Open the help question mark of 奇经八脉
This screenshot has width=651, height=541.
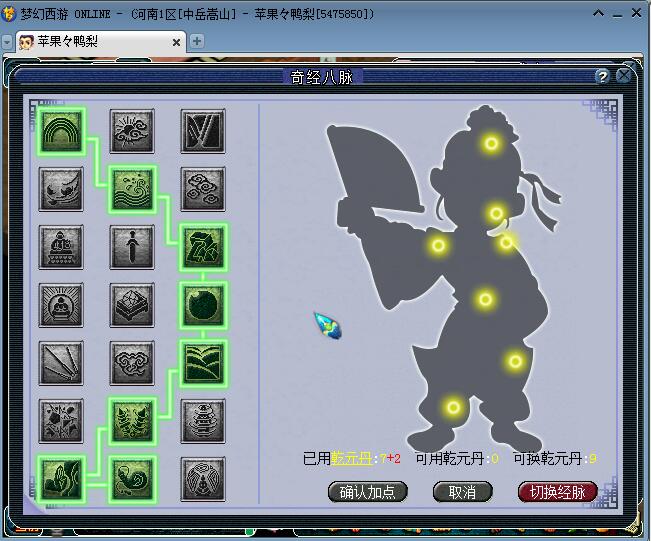(x=602, y=76)
